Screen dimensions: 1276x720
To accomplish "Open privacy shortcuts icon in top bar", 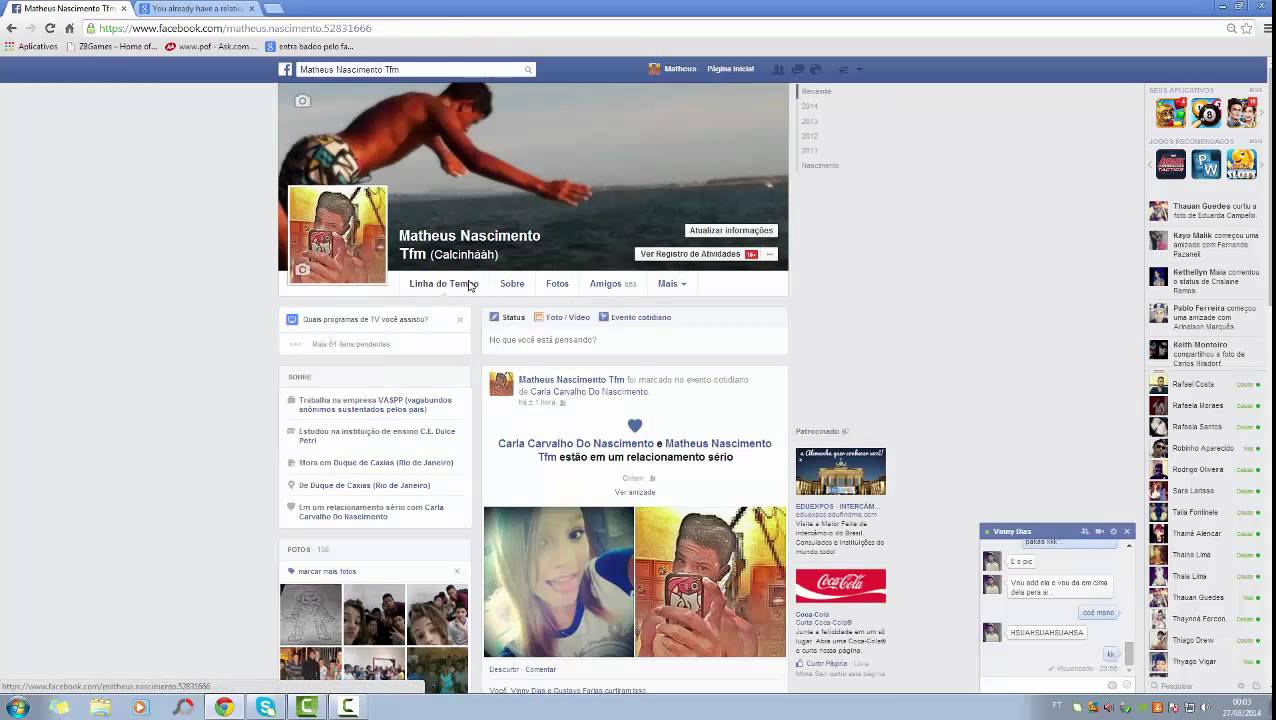I will (x=843, y=69).
